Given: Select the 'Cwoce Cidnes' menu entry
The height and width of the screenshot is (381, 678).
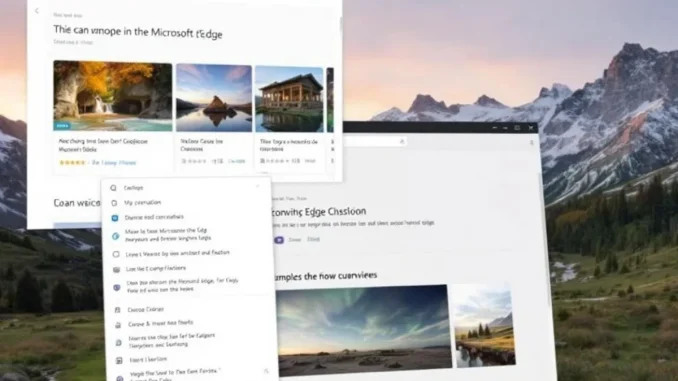Looking at the screenshot, I should pos(145,309).
